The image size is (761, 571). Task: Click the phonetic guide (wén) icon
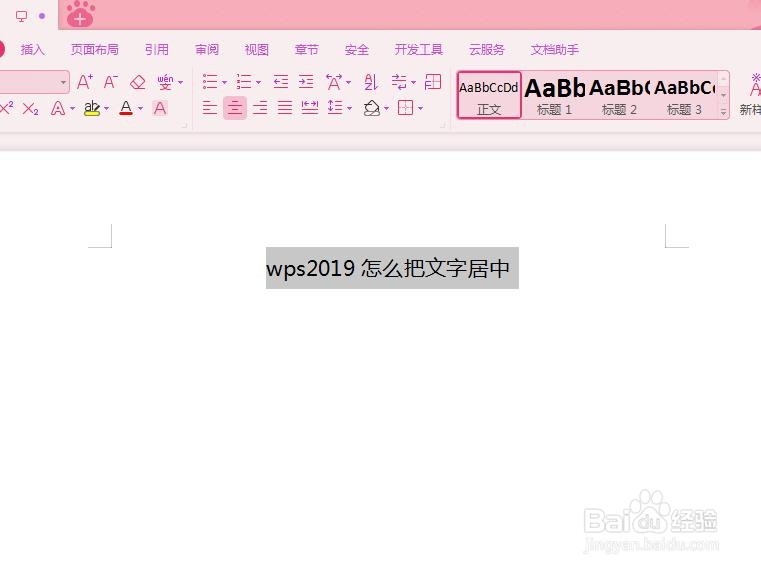tap(165, 82)
